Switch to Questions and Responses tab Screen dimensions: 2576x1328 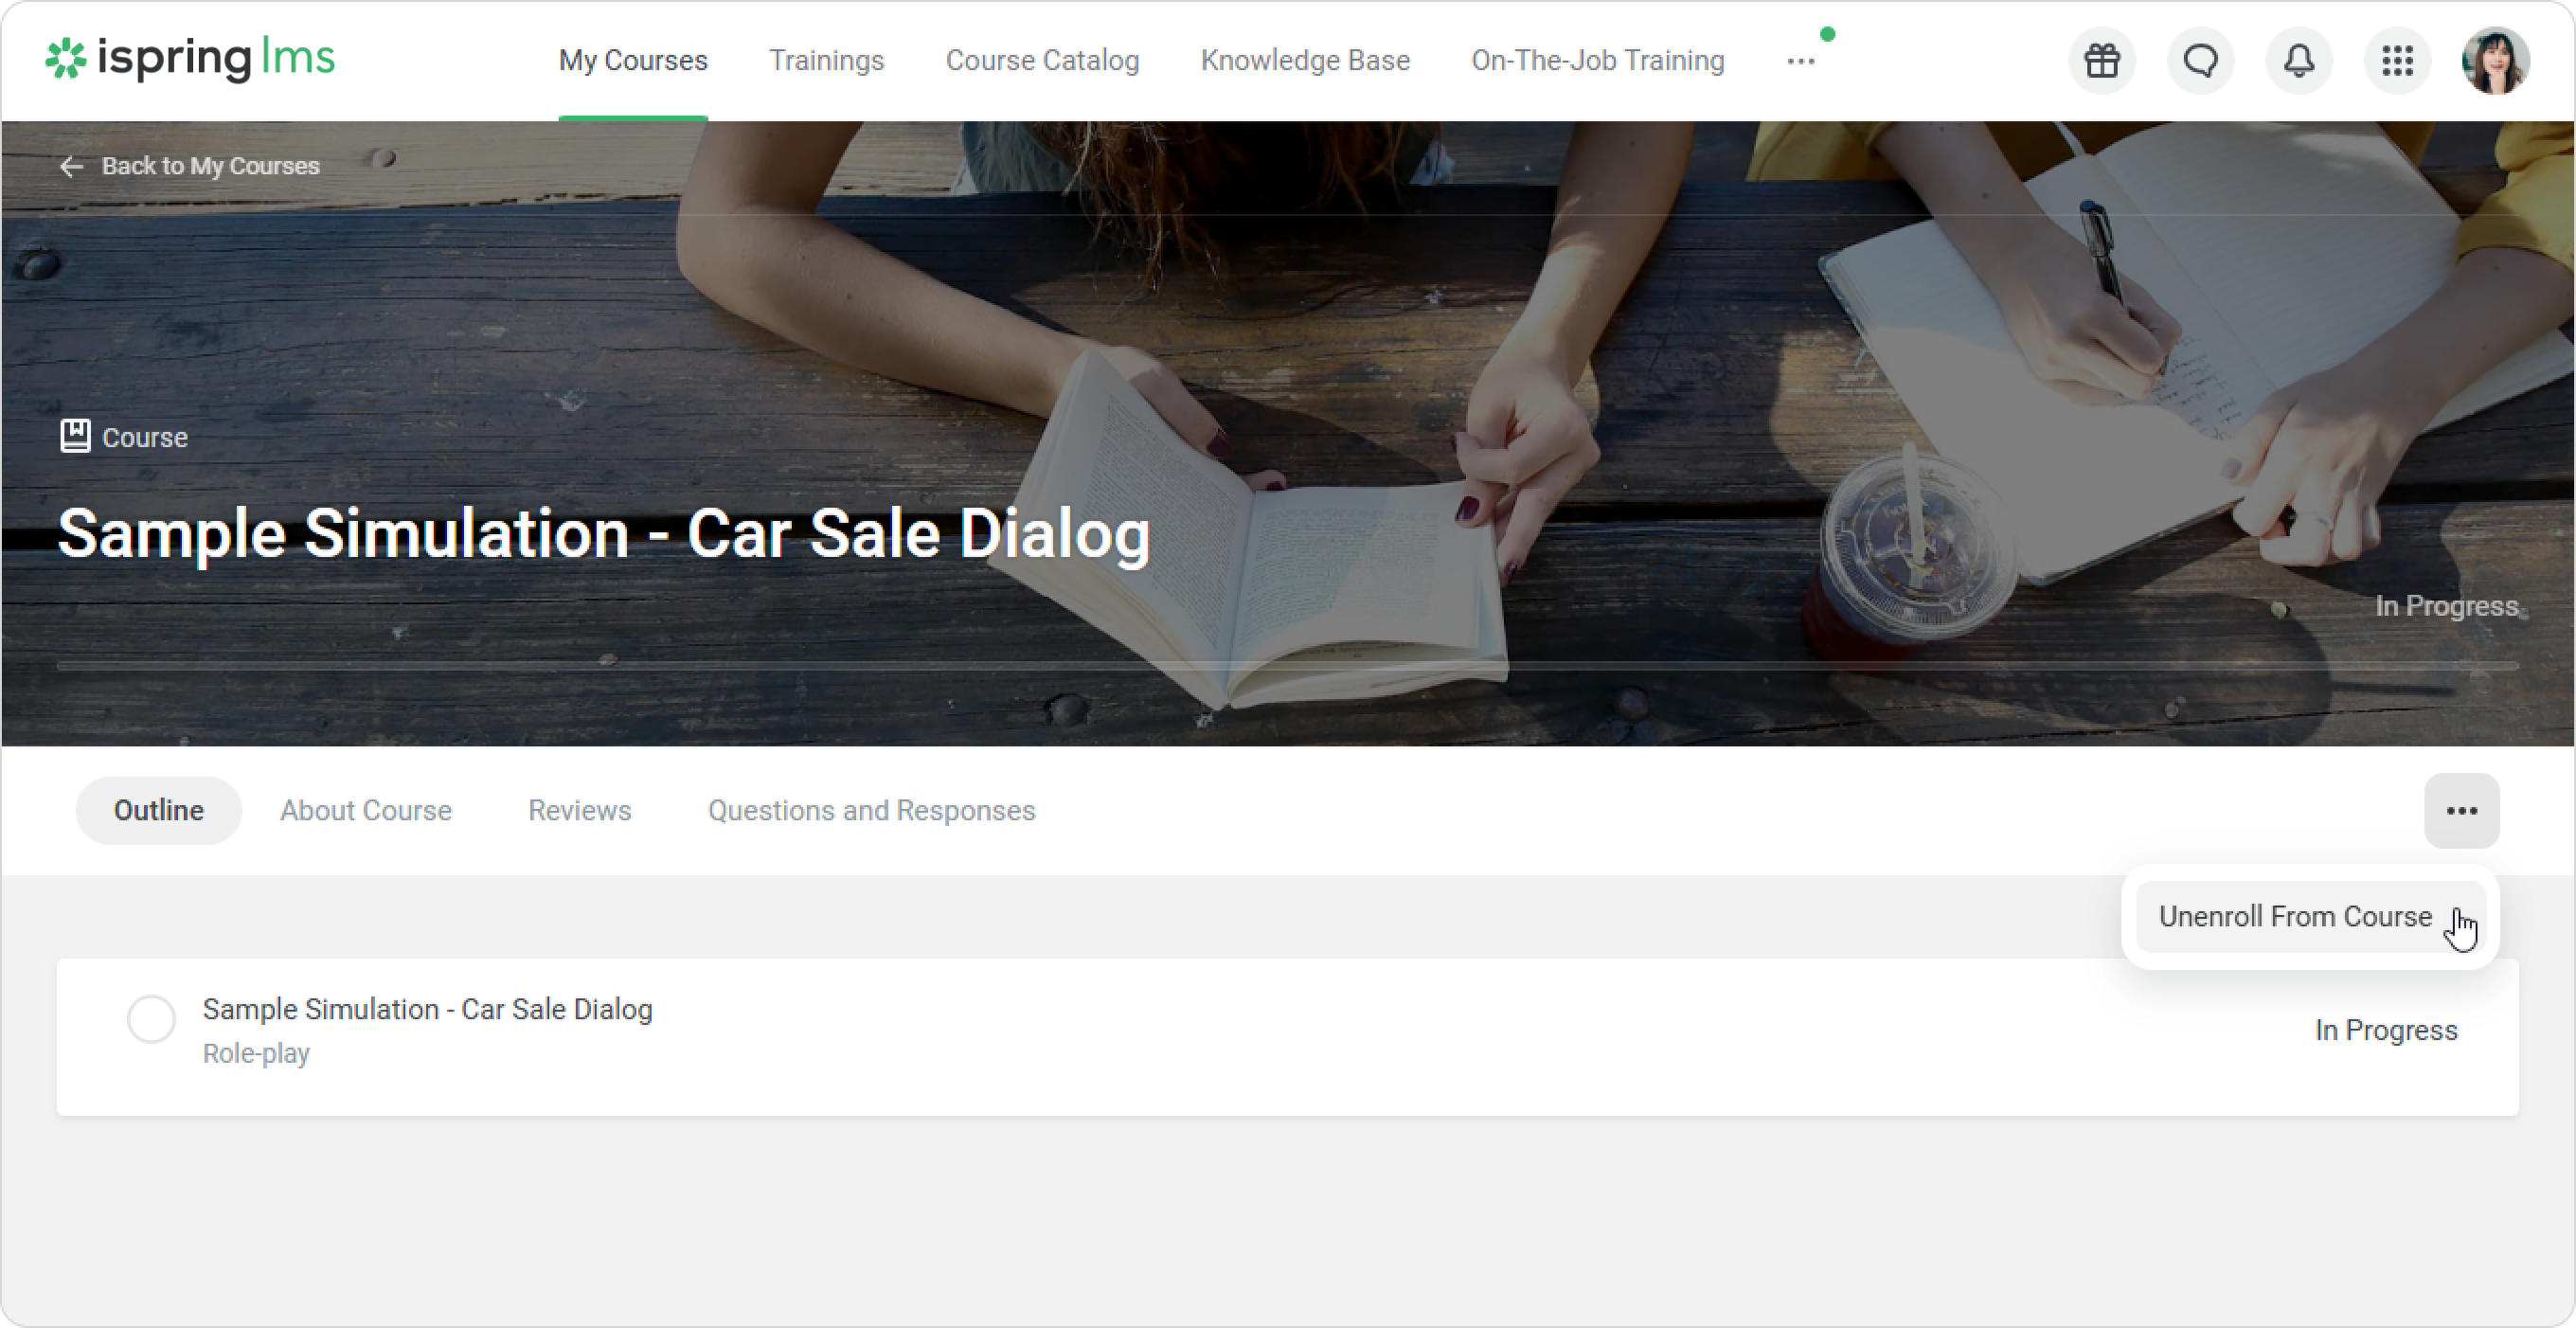pyautogui.click(x=871, y=811)
